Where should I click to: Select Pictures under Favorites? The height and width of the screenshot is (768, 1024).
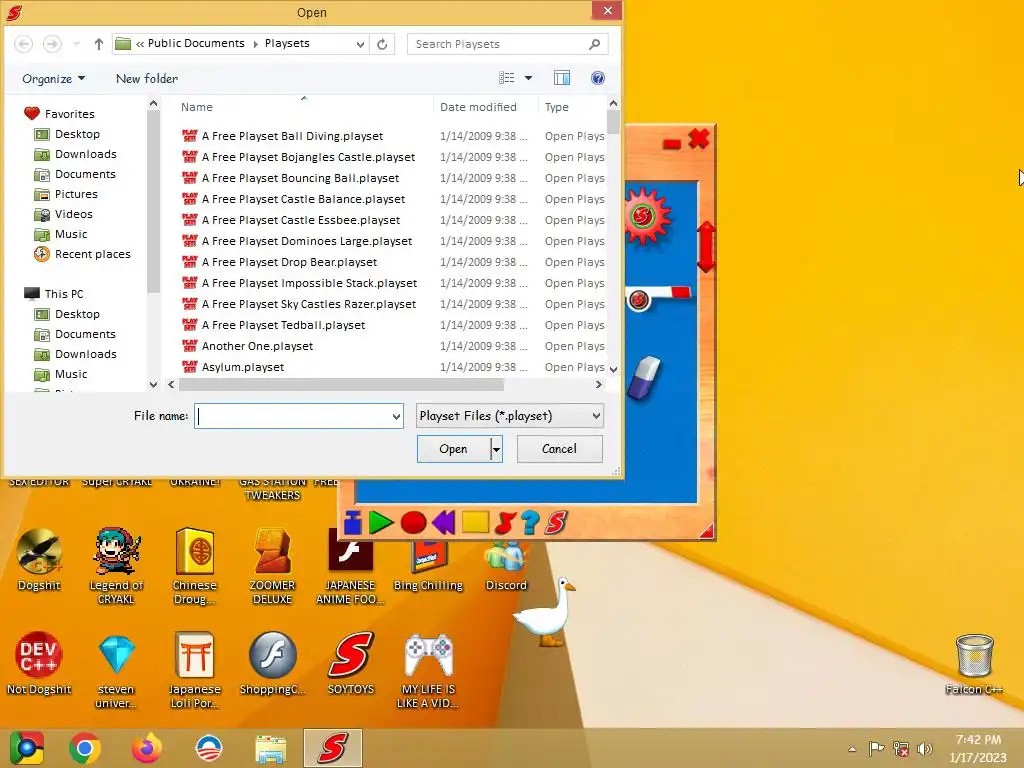point(76,194)
